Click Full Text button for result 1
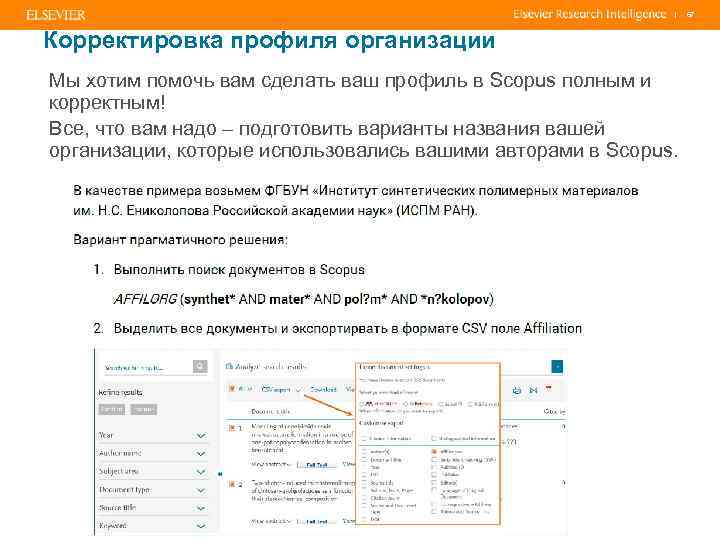720x540 pixels. click(x=317, y=465)
